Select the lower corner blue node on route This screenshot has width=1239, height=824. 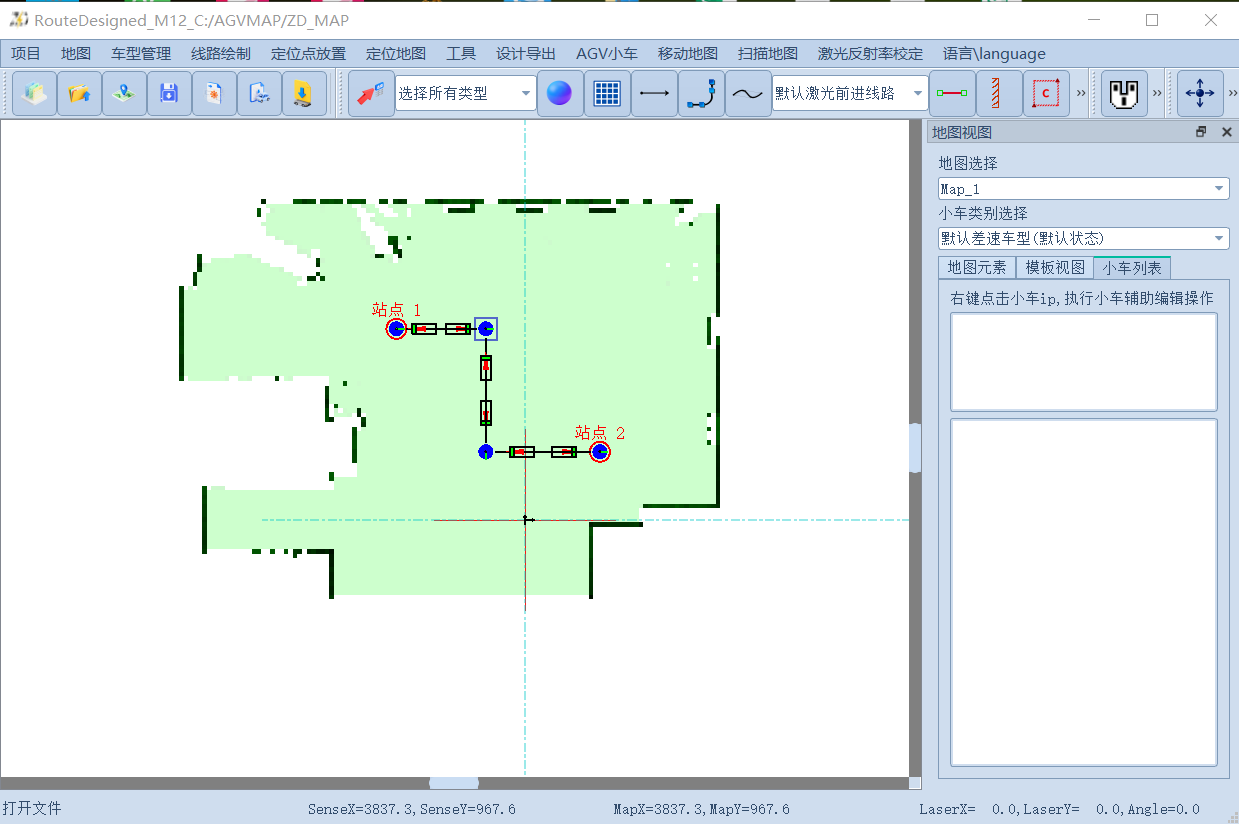click(486, 452)
